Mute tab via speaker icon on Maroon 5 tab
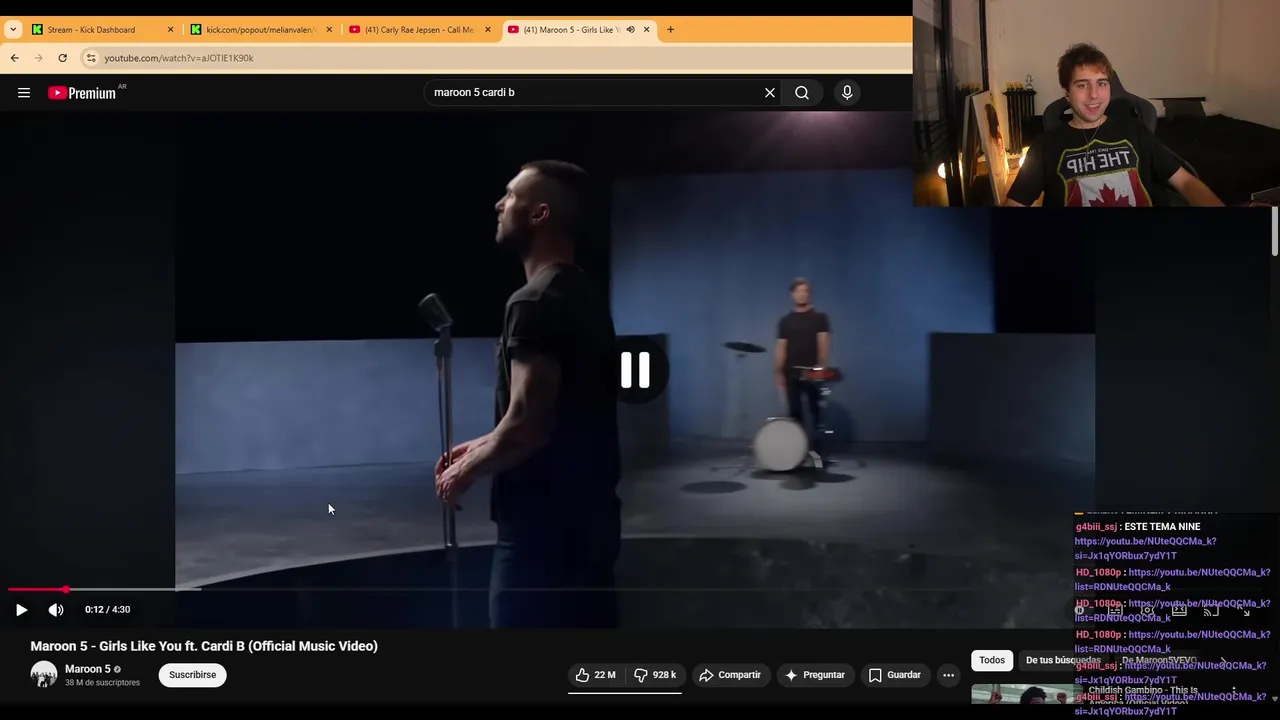Viewport: 1280px width, 720px height. pos(630,30)
